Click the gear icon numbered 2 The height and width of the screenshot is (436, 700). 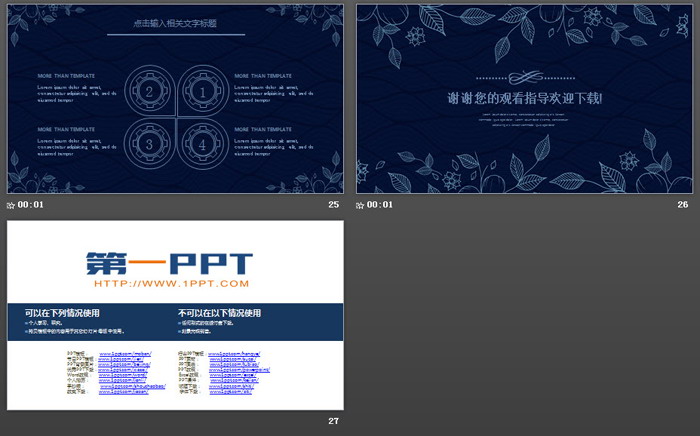[x=150, y=91]
